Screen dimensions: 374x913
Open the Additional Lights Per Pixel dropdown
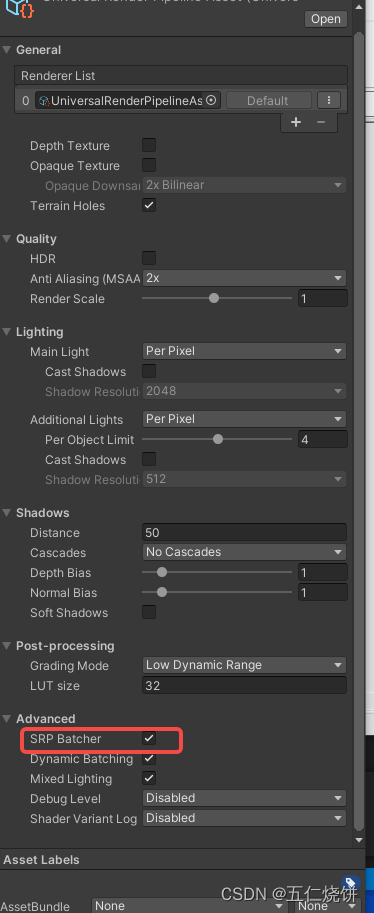(x=244, y=419)
